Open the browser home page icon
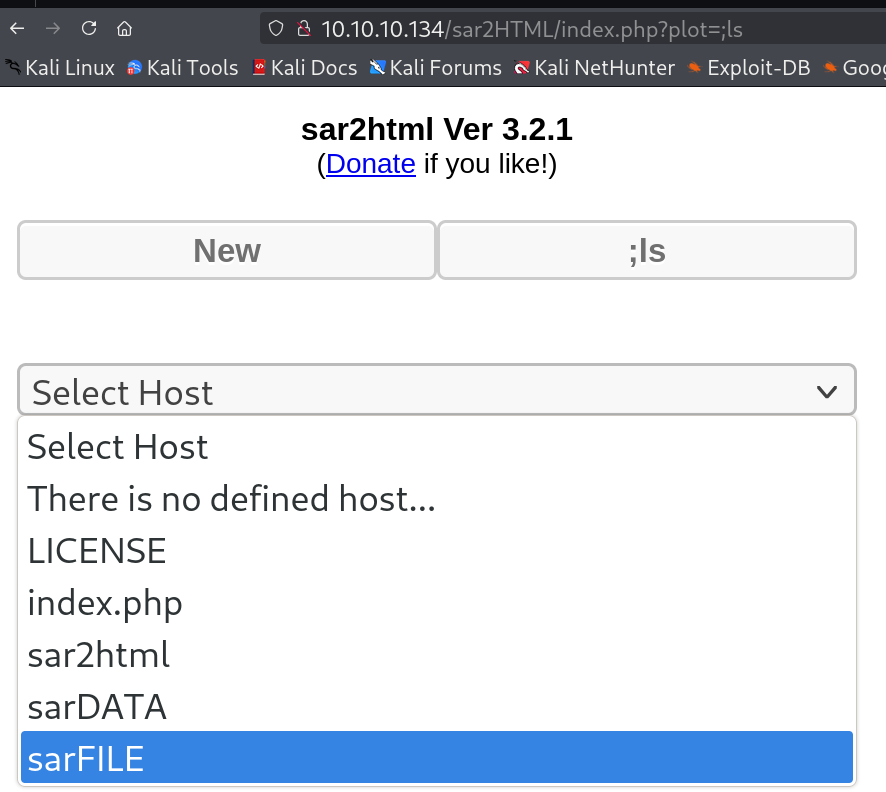 pyautogui.click(x=124, y=28)
